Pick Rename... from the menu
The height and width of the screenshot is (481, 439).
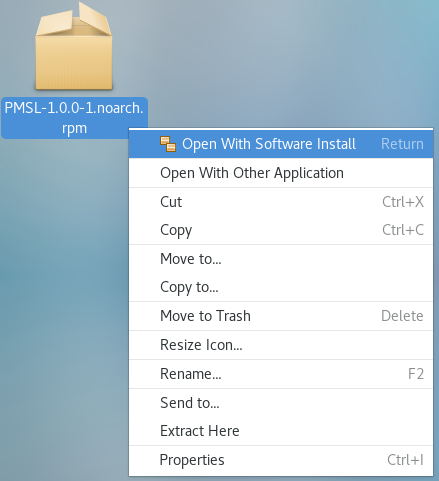(281, 374)
